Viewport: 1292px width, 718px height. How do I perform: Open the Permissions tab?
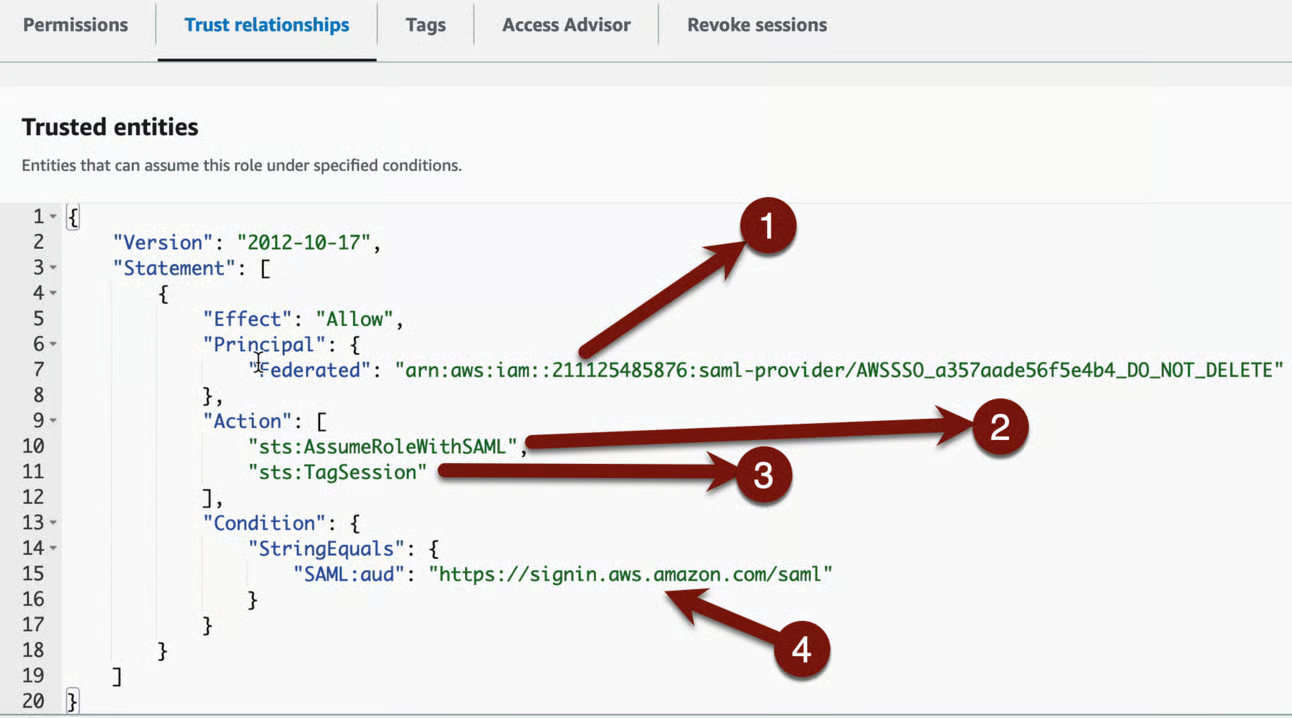pyautogui.click(x=75, y=25)
